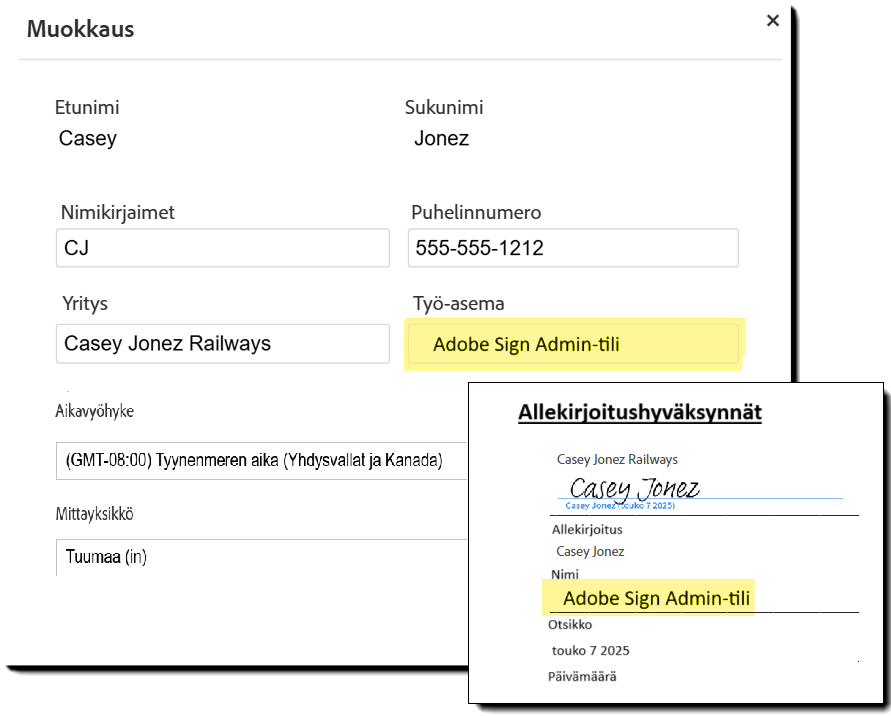891x716 pixels.
Task: Open the Aikavyöhyke dropdown Tyynenmeren aika
Action: 261,460
